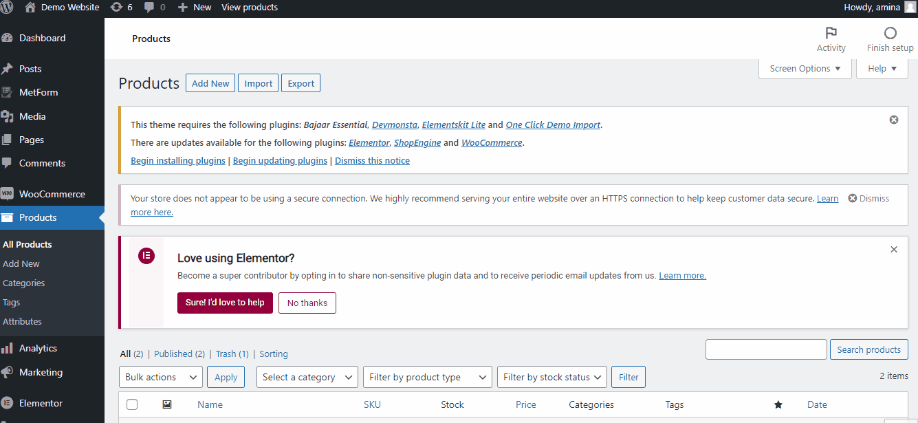Click the Begin installing plugins link

point(178,160)
